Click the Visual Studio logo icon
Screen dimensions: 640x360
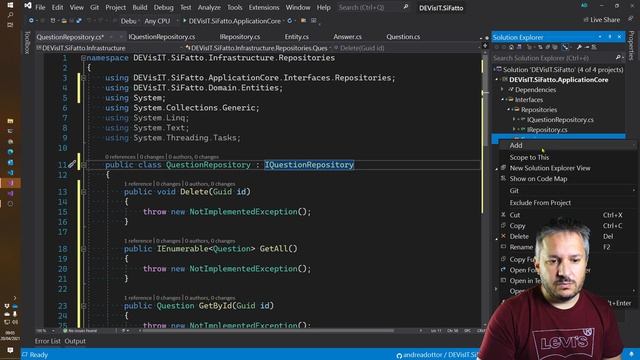coord(28,6)
